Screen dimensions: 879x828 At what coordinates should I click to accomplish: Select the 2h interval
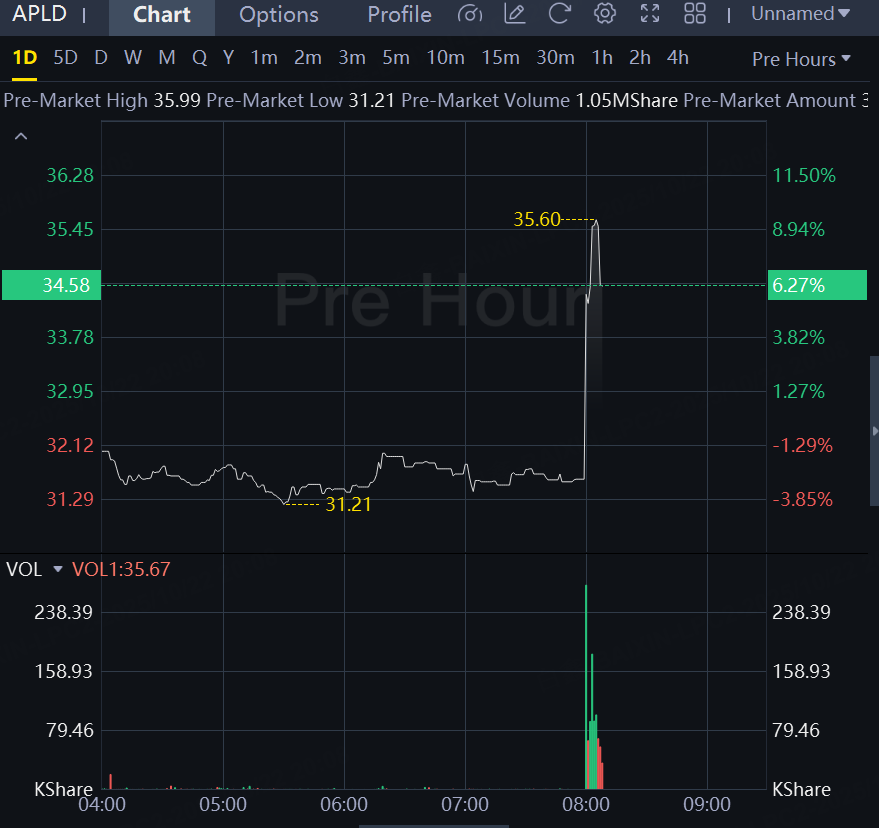(x=640, y=58)
